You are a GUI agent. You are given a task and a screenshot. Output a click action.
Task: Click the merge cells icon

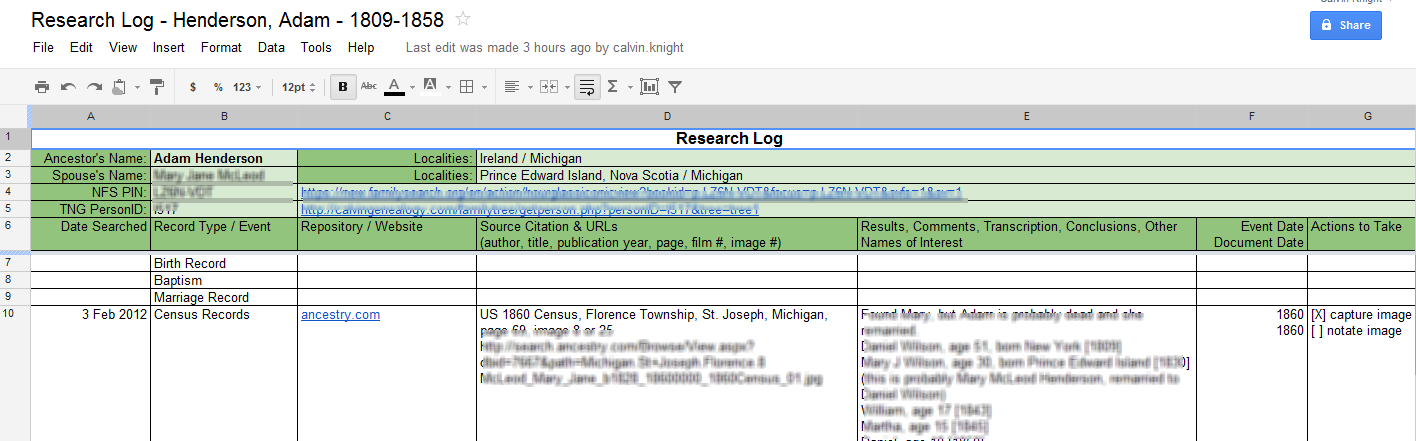pyautogui.click(x=547, y=87)
